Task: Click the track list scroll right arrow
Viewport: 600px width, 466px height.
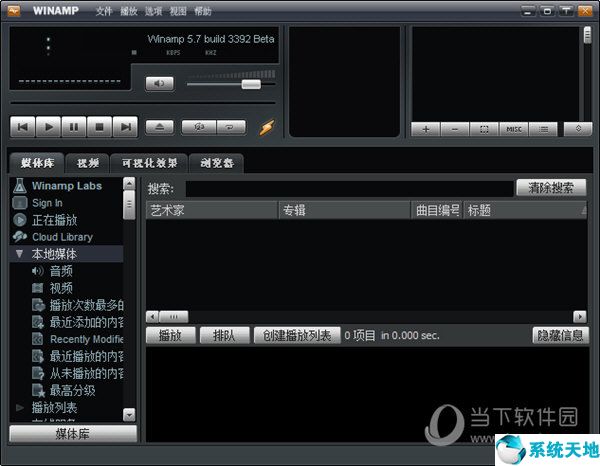Action: [x=579, y=317]
